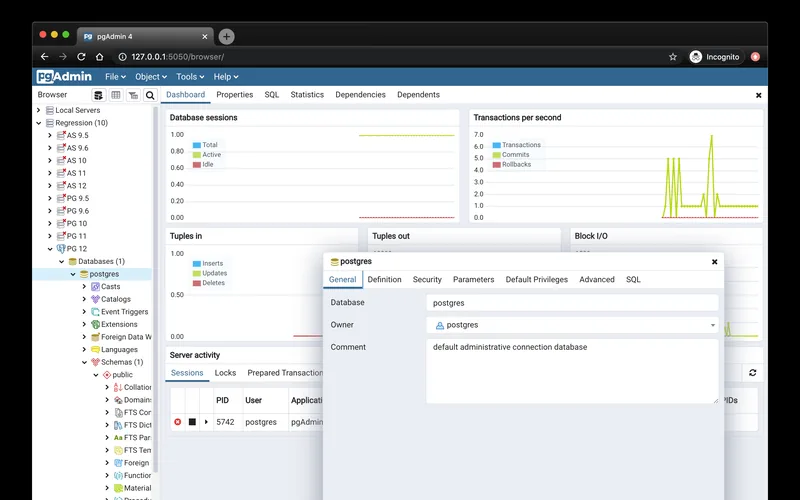Collapse the Regression (10) group

[x=39, y=123]
